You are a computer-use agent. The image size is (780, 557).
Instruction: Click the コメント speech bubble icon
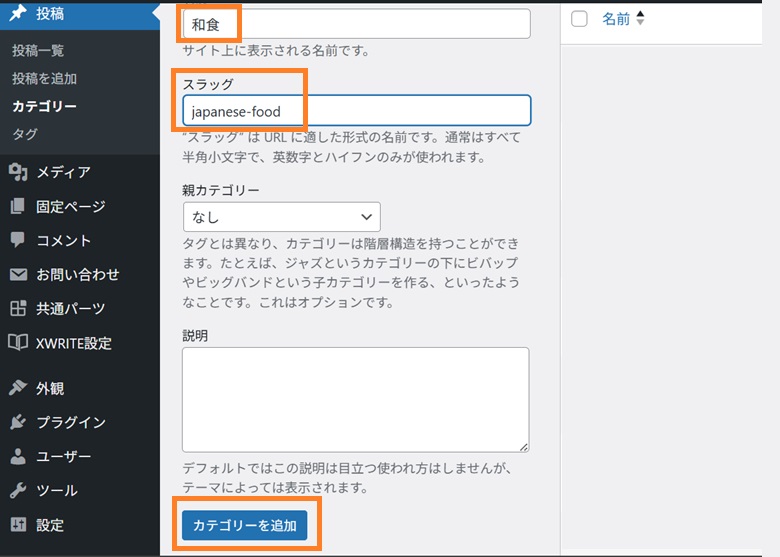point(18,241)
